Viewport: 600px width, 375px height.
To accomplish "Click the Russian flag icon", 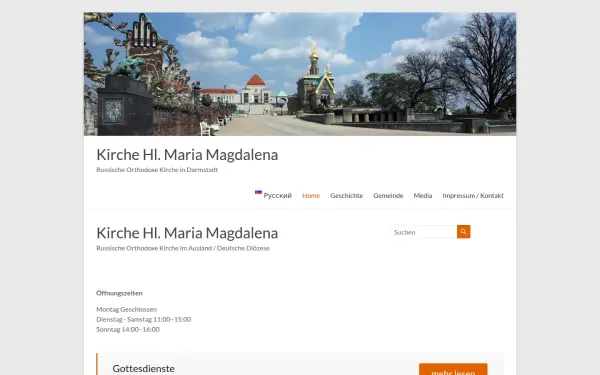I will (x=258, y=192).
